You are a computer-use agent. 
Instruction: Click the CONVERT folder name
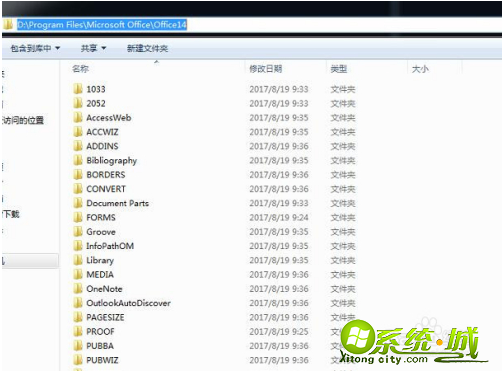click(x=106, y=189)
